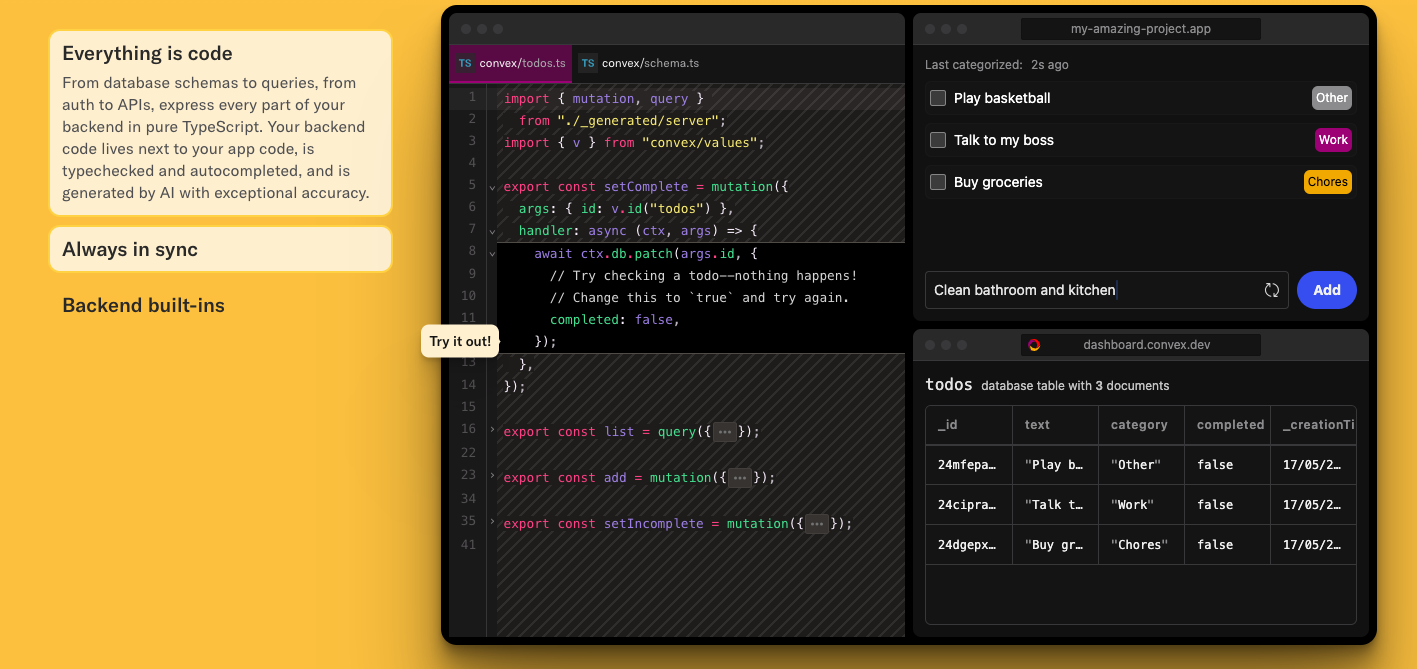This screenshot has width=1417, height=669.
Task: Click the TS icon on the convex/todos.ts tab
Action: pos(464,63)
